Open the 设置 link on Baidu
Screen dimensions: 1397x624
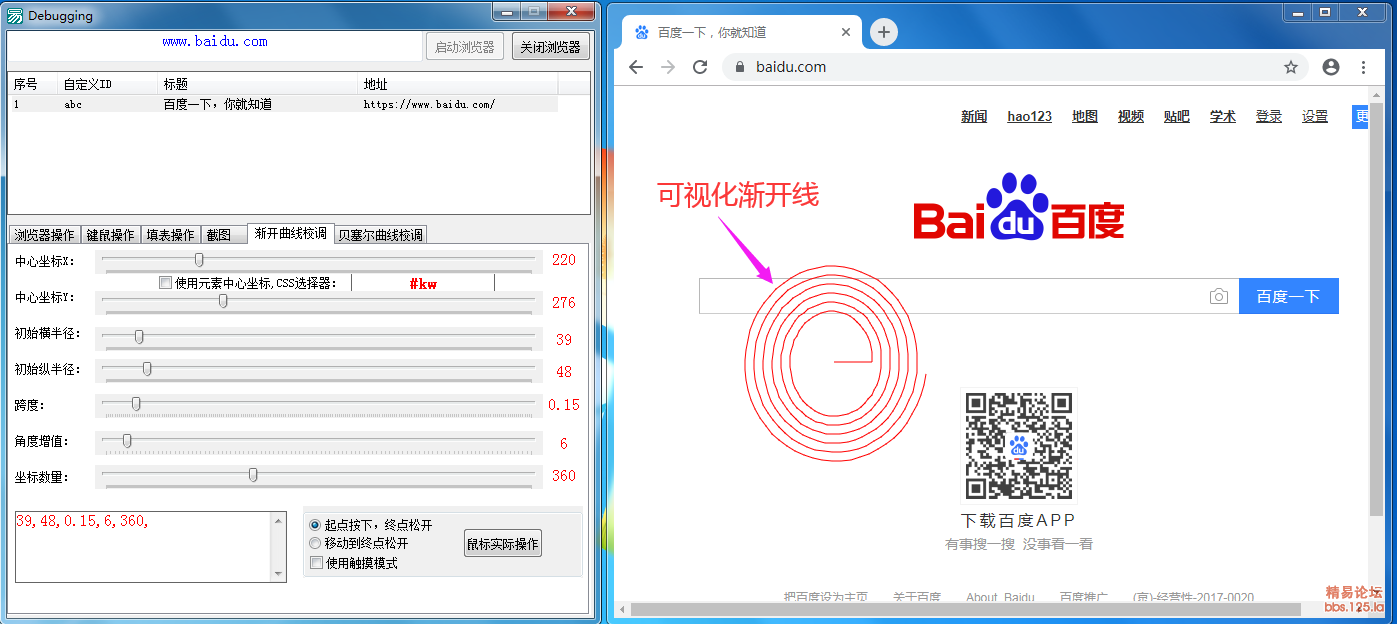[1315, 116]
